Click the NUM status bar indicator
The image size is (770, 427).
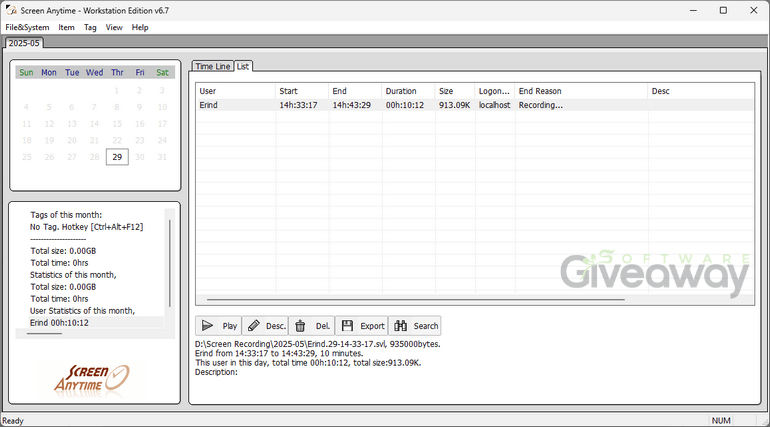point(721,421)
